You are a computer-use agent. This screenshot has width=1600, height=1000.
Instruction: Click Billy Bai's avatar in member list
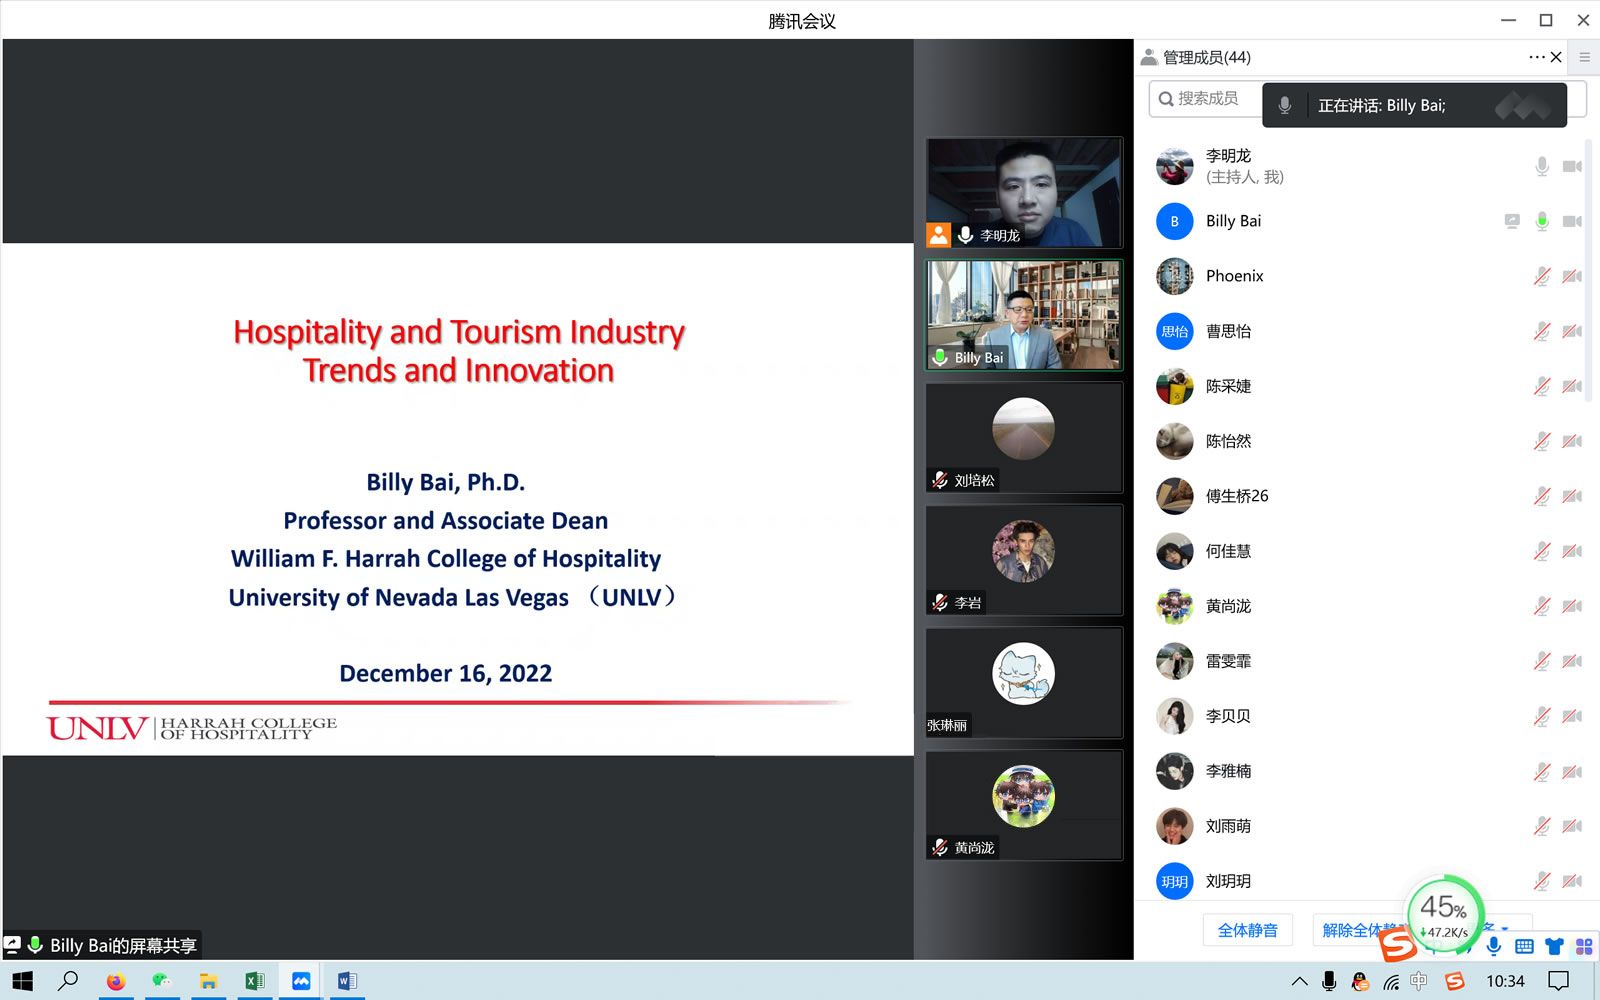point(1175,221)
